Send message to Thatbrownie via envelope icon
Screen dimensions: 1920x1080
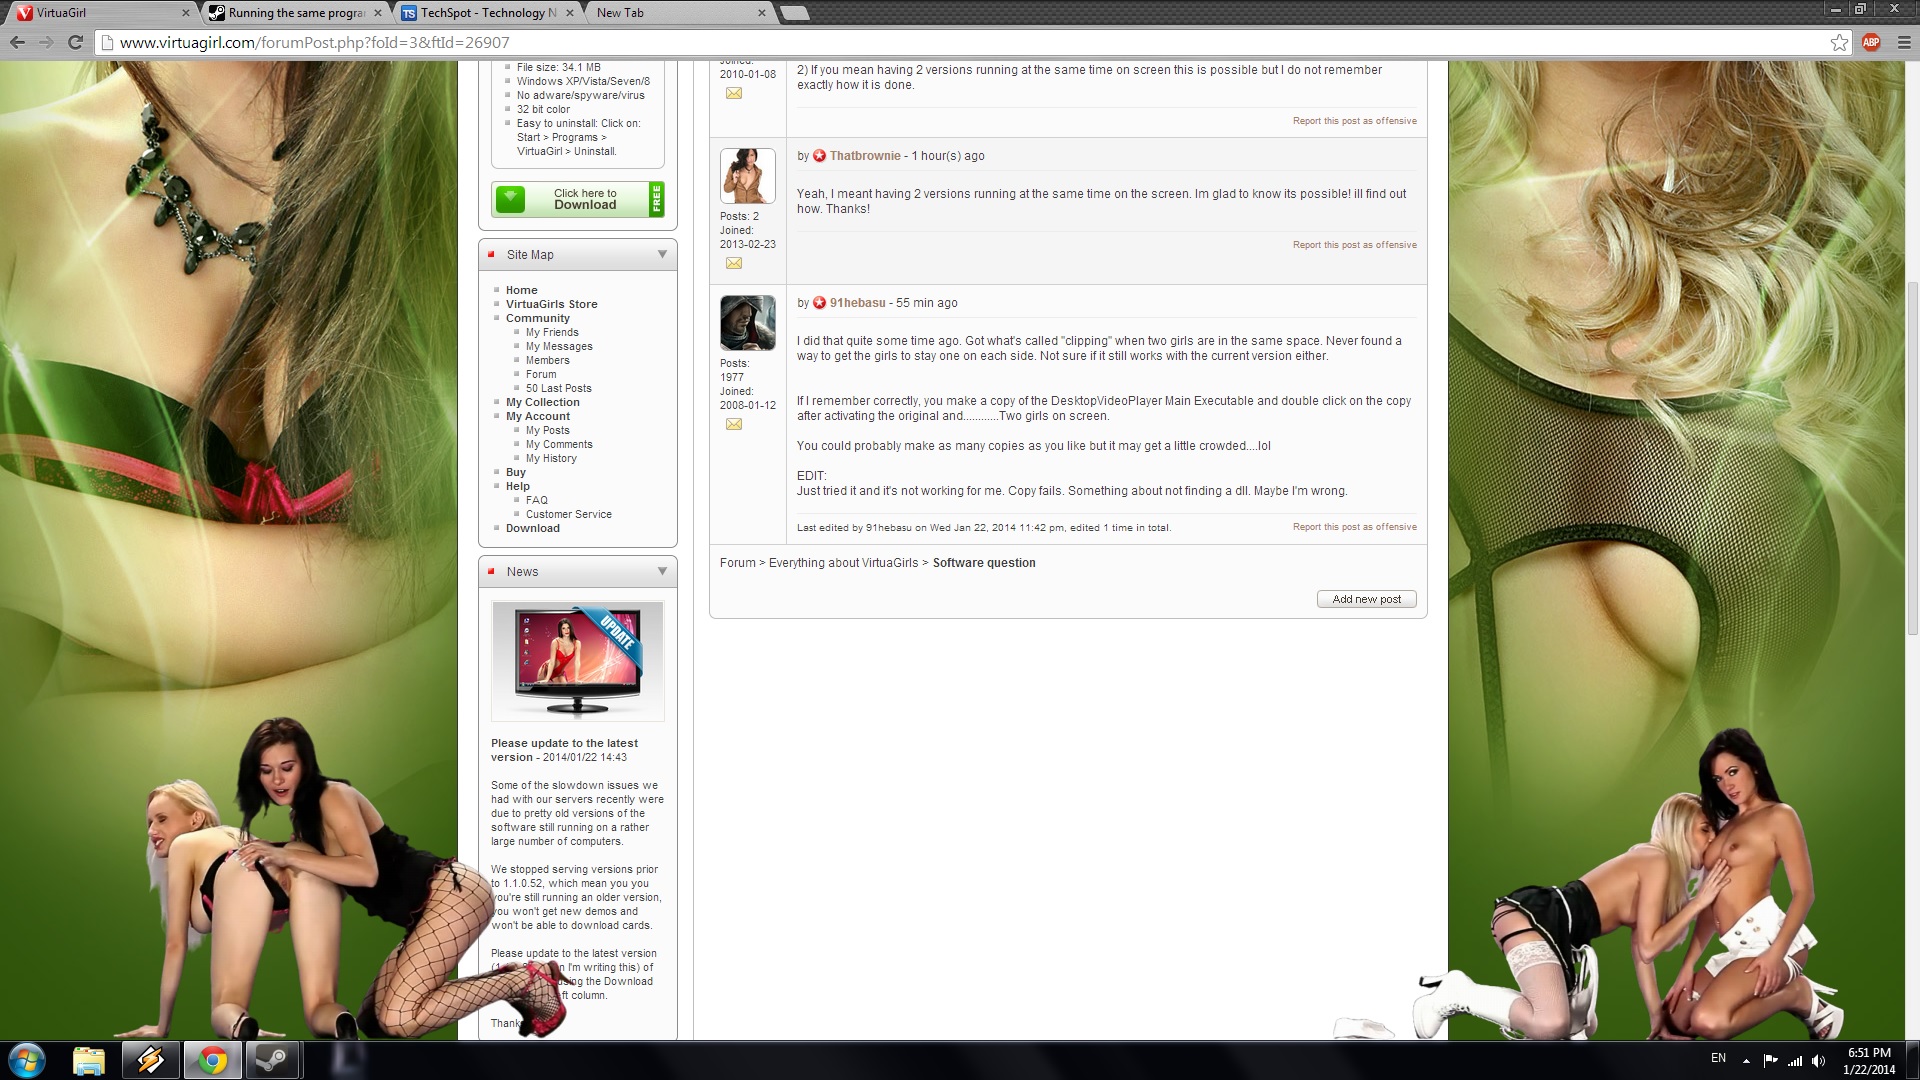734,263
